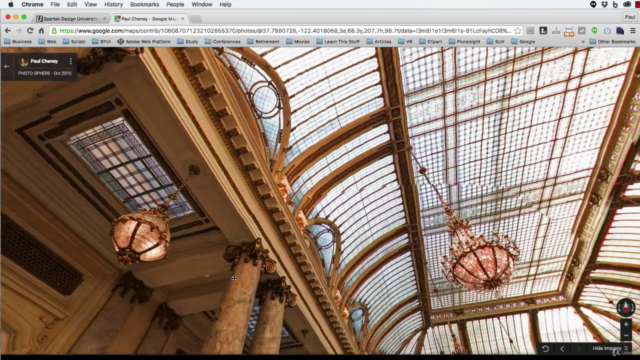
Task: Click the Hangouts speech bubble menu bar icon
Action: [593, 4]
